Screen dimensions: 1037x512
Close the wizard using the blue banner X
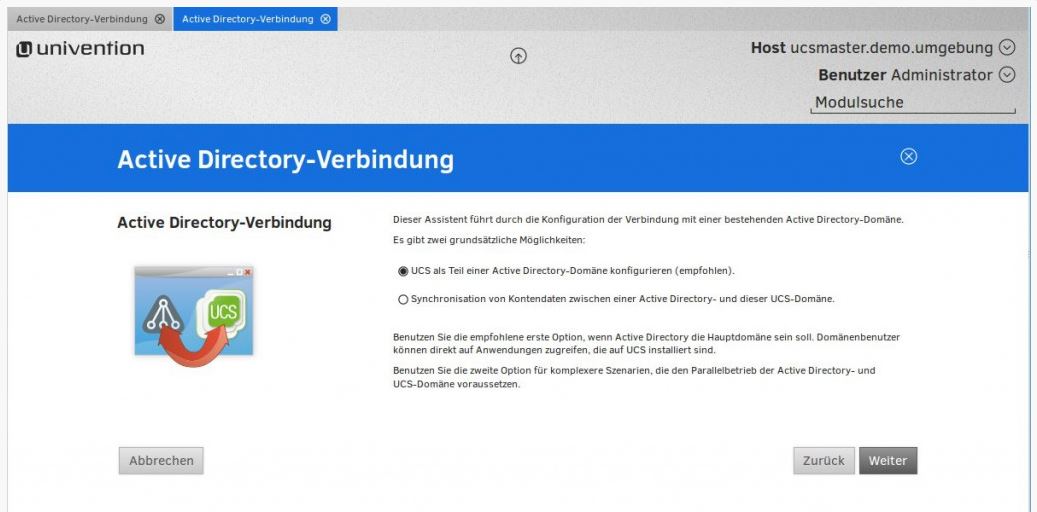909,156
